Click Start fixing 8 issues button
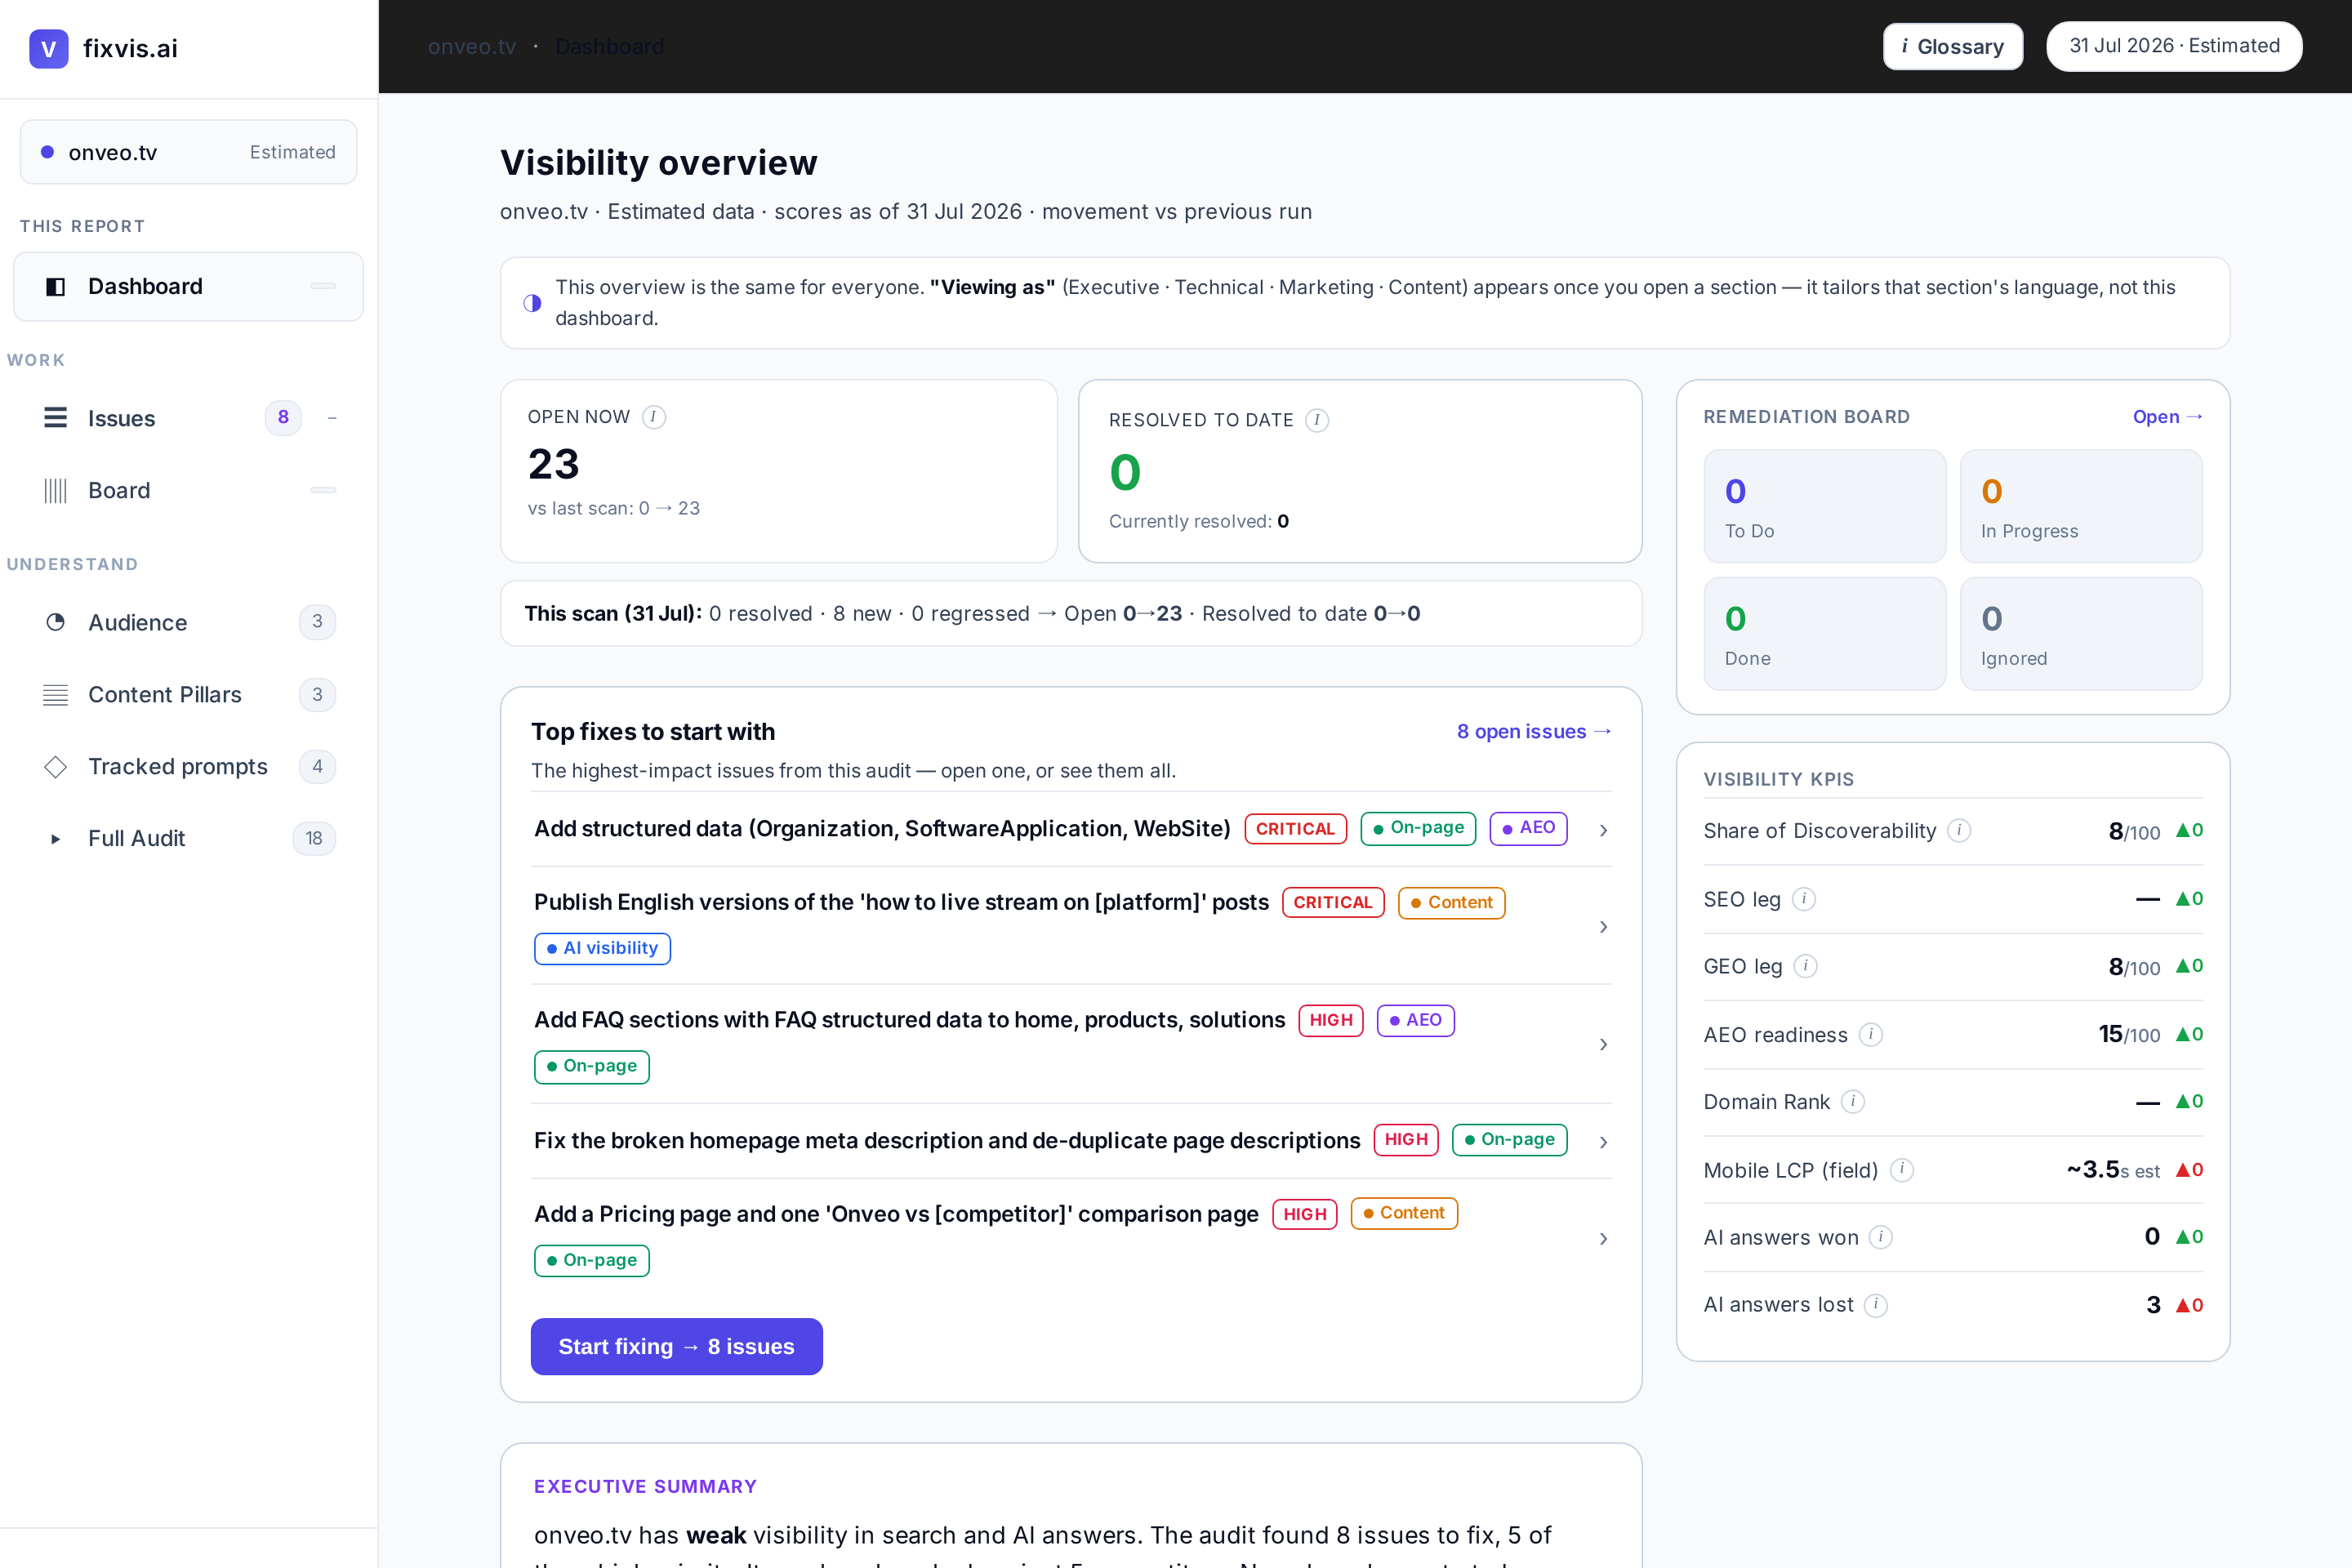Image resolution: width=2352 pixels, height=1568 pixels. tap(676, 1346)
